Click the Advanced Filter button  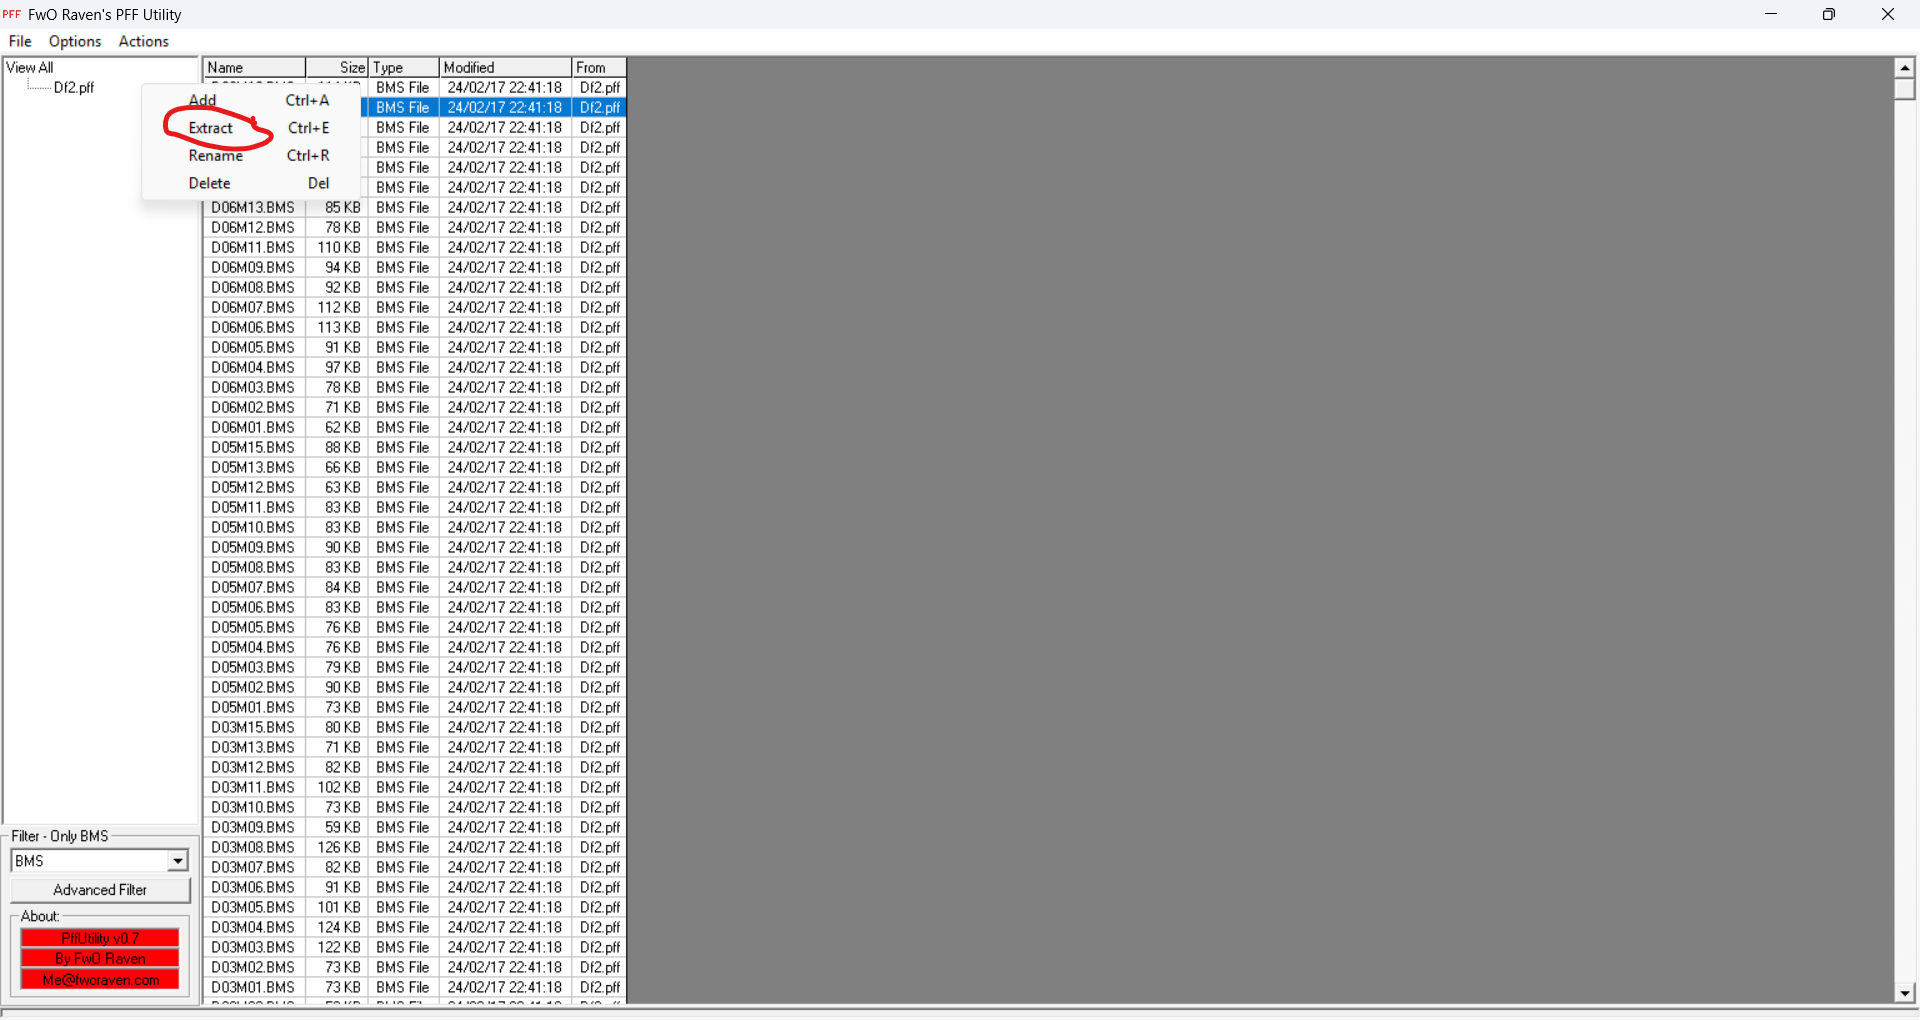point(100,890)
